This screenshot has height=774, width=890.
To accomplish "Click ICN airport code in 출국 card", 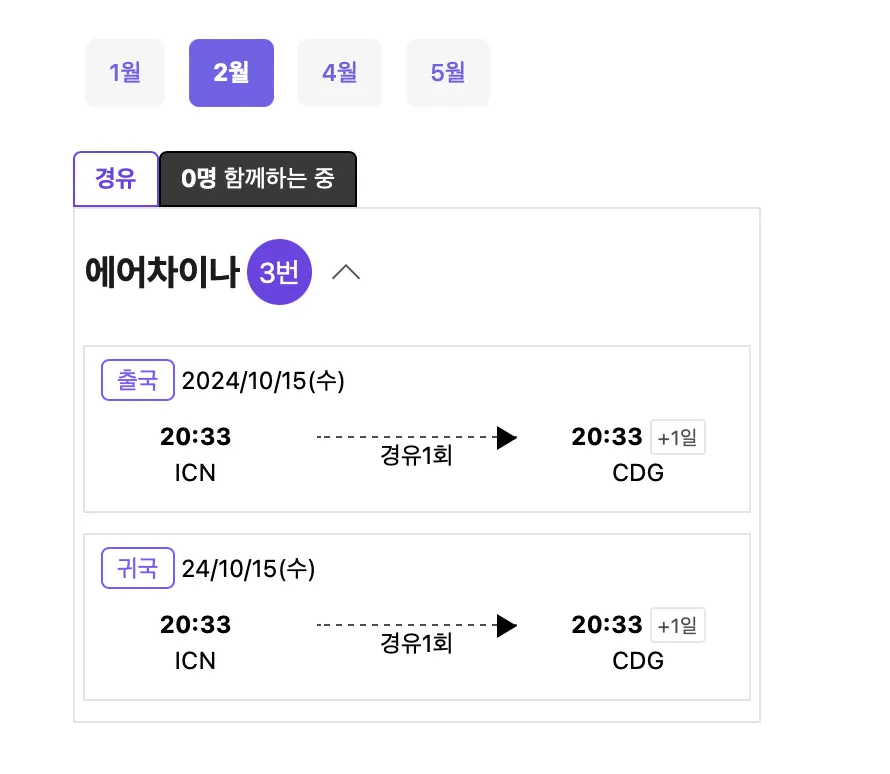I will tap(195, 472).
